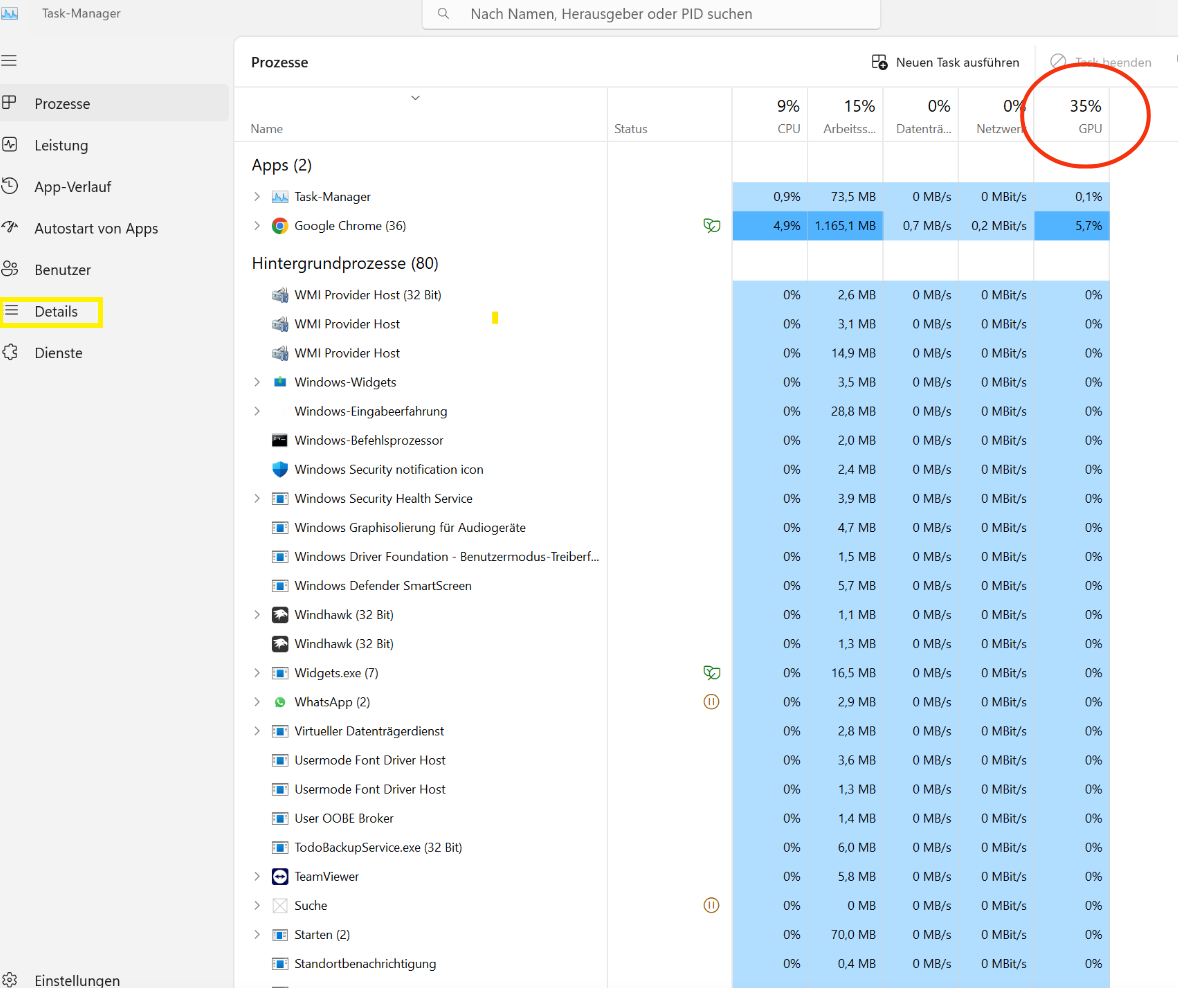Click the Windows-Befehlsprozessor console icon
Viewport: 1178px width, 988px height.
pyautogui.click(x=279, y=440)
